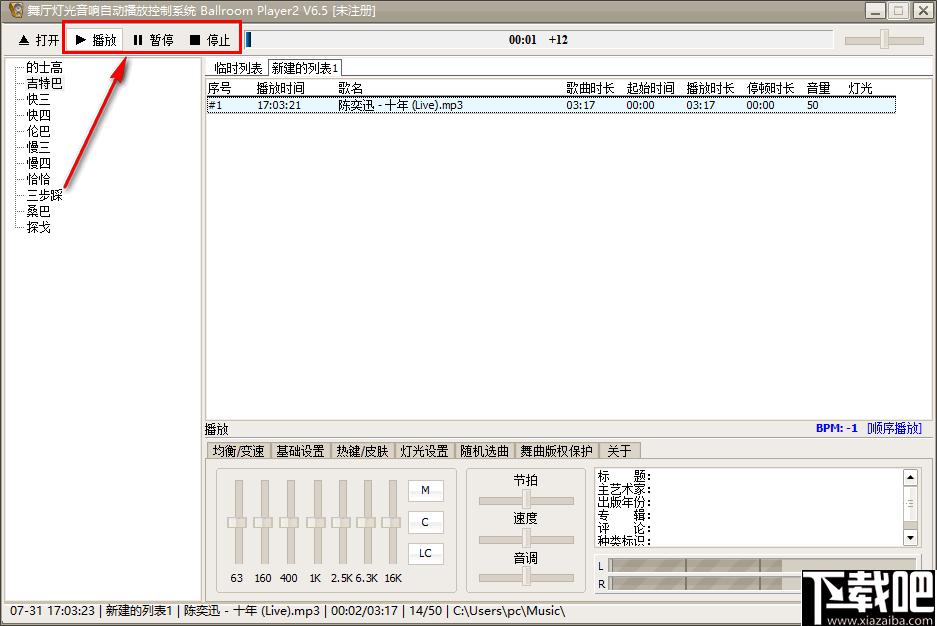Adjust the 音调 (pitch) slider
The height and width of the screenshot is (626, 937).
pyautogui.click(x=526, y=577)
